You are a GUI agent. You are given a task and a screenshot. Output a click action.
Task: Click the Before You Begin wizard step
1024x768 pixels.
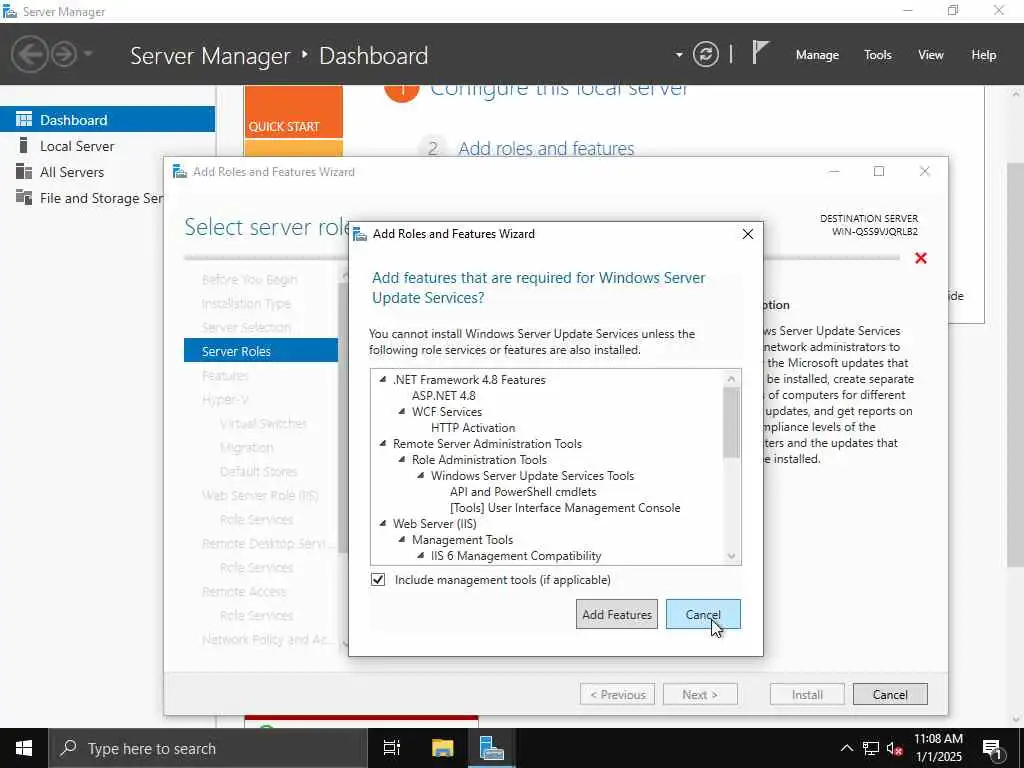(249, 280)
